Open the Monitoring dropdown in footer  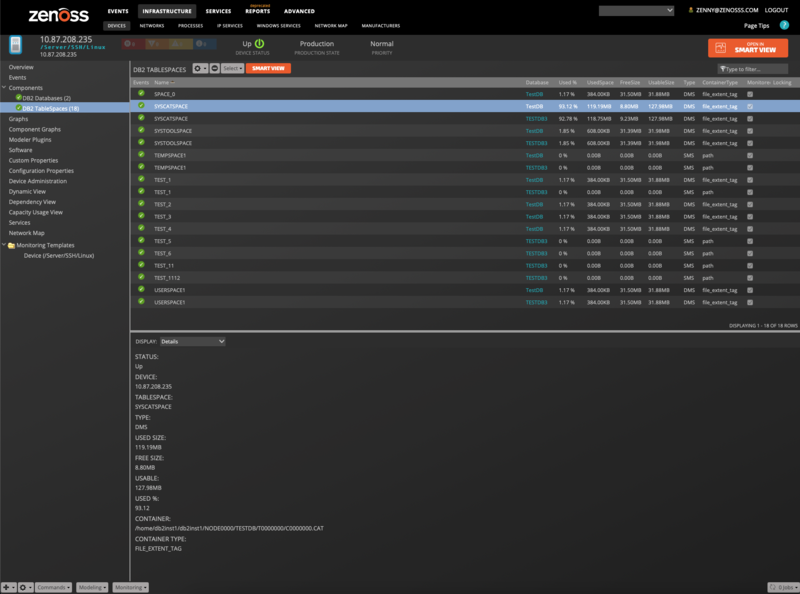pos(131,587)
